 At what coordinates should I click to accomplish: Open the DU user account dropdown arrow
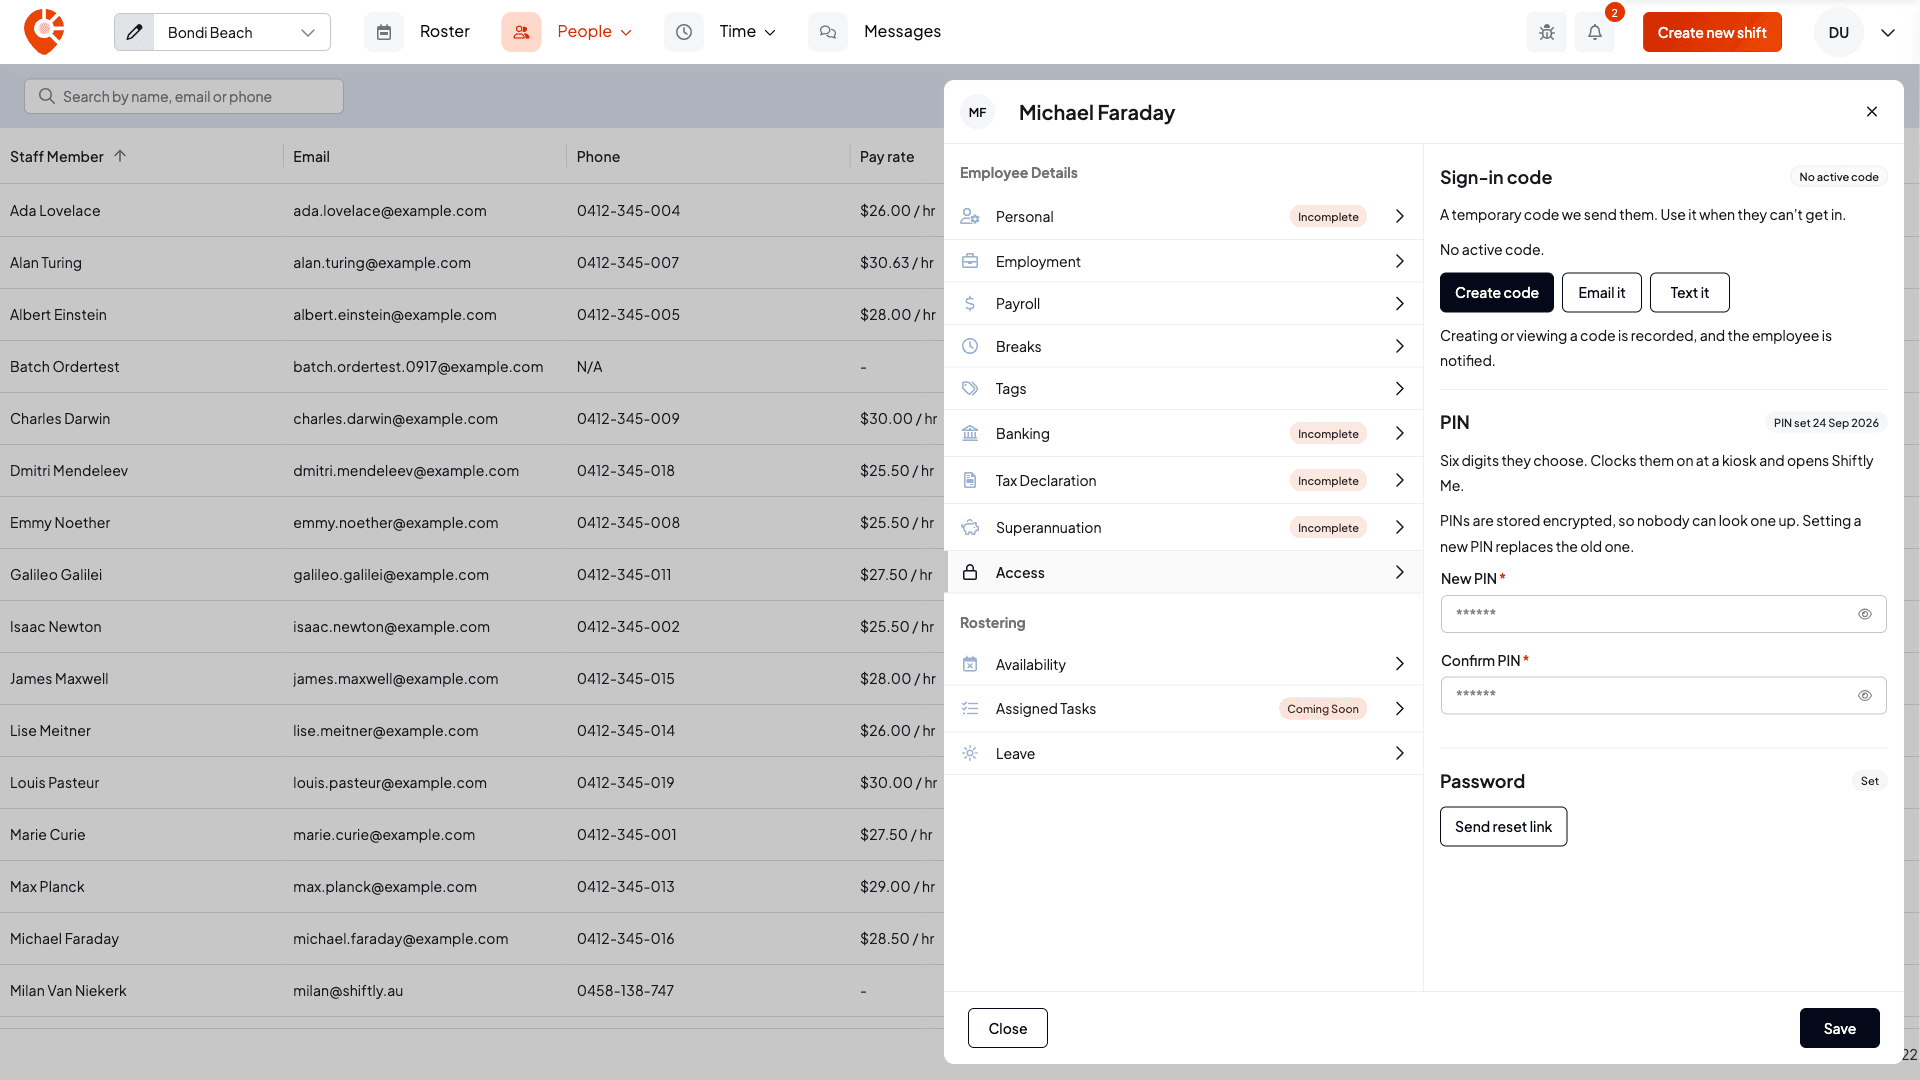pos(1888,32)
